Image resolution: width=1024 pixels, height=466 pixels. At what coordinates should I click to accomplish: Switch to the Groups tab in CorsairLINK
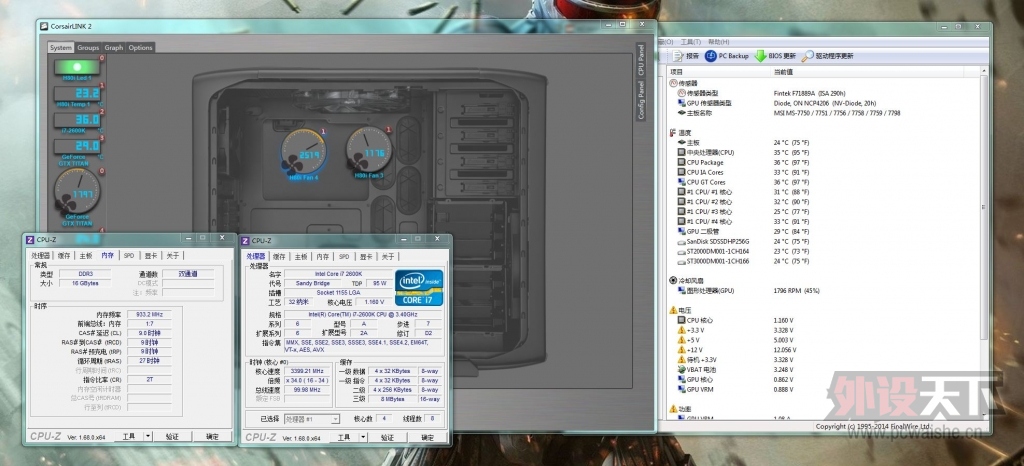coord(88,48)
